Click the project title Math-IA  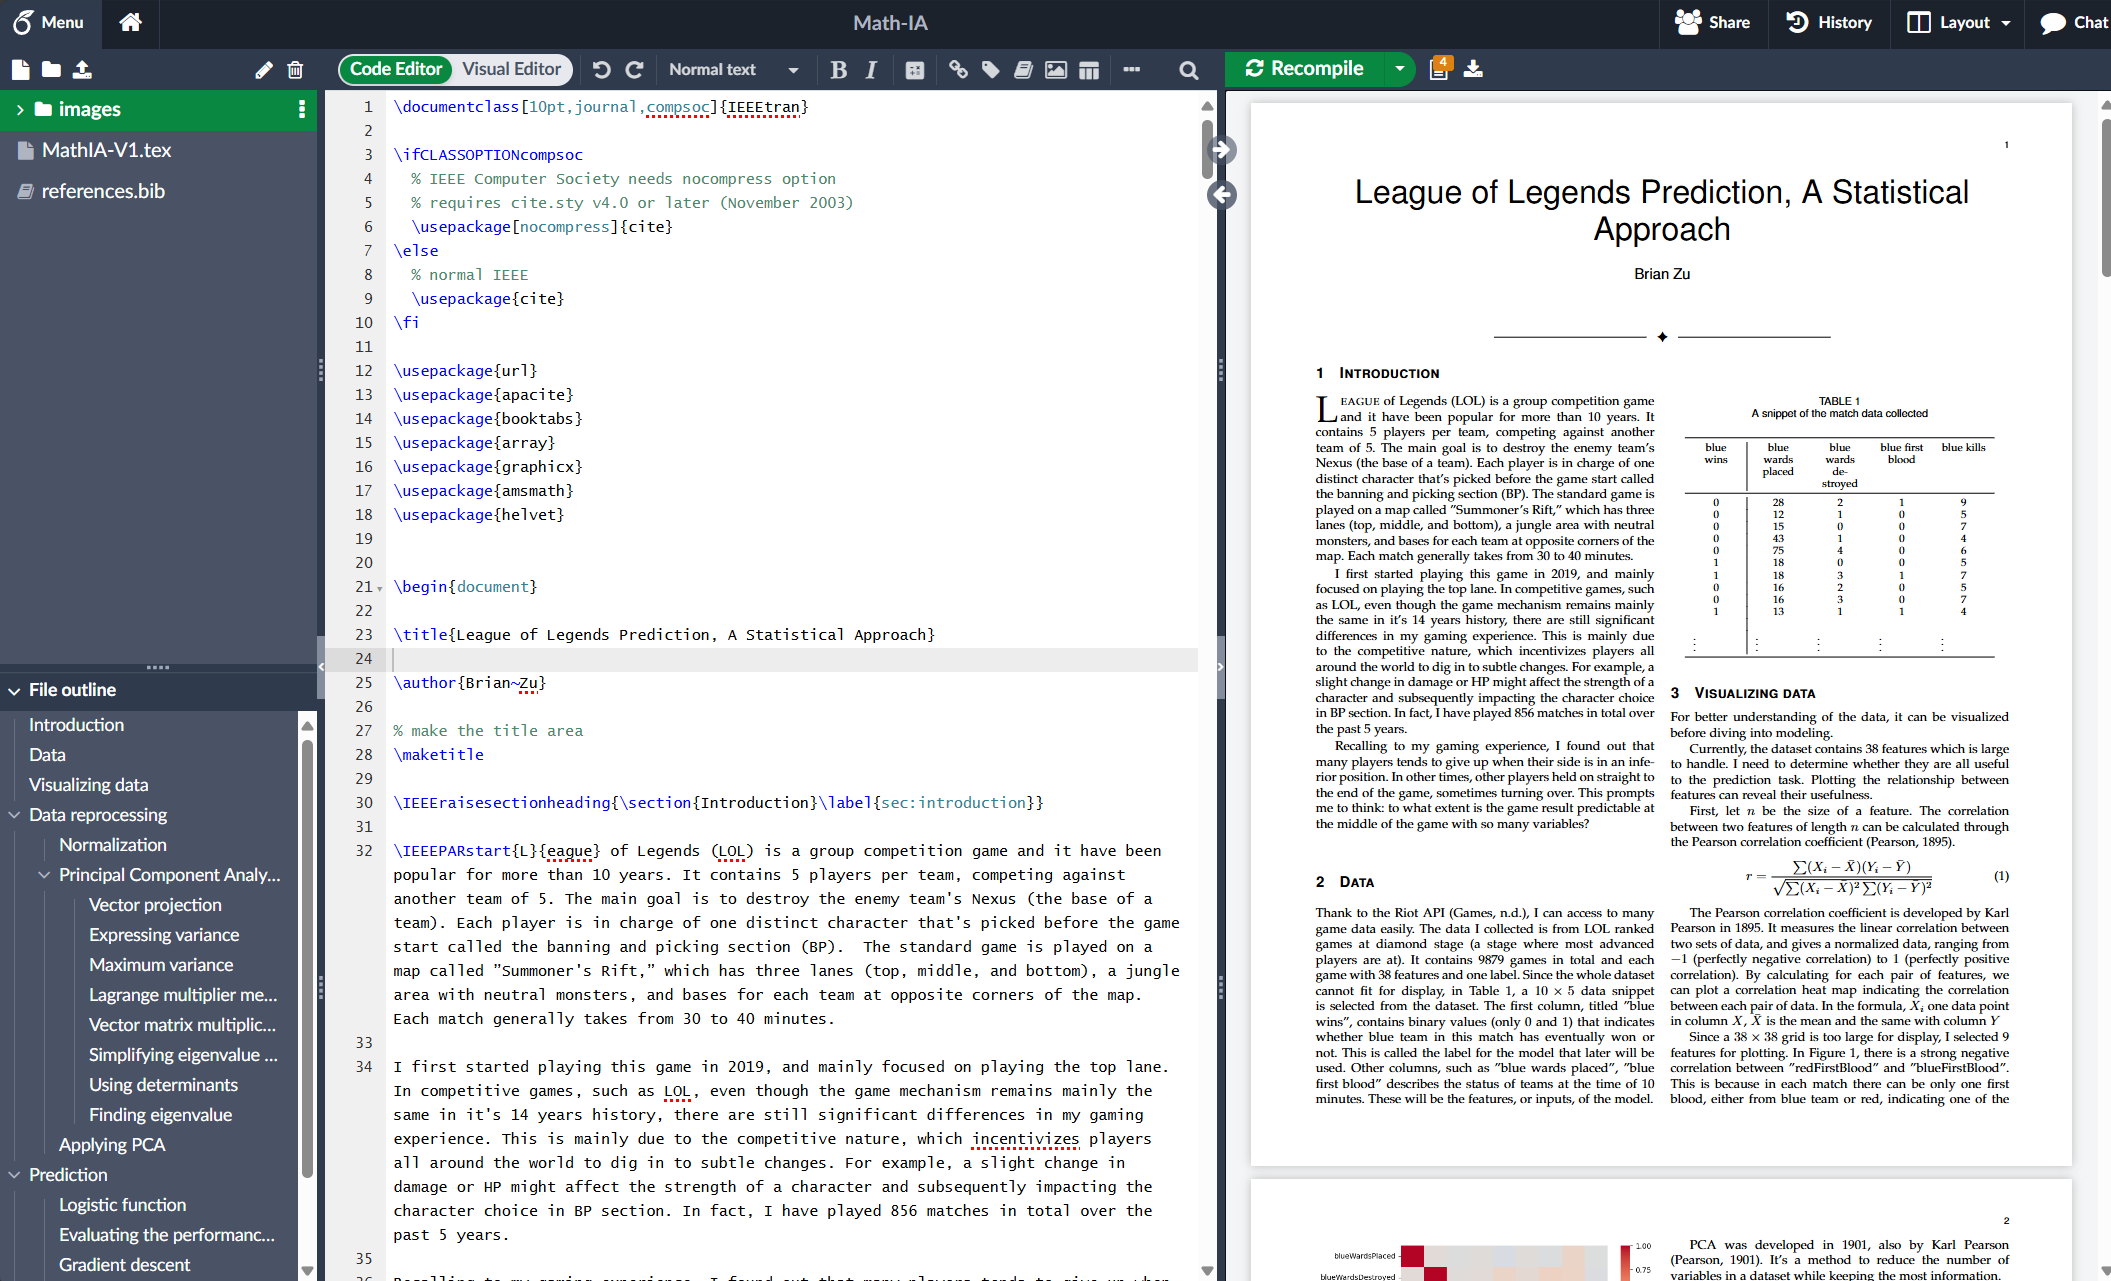point(890,22)
